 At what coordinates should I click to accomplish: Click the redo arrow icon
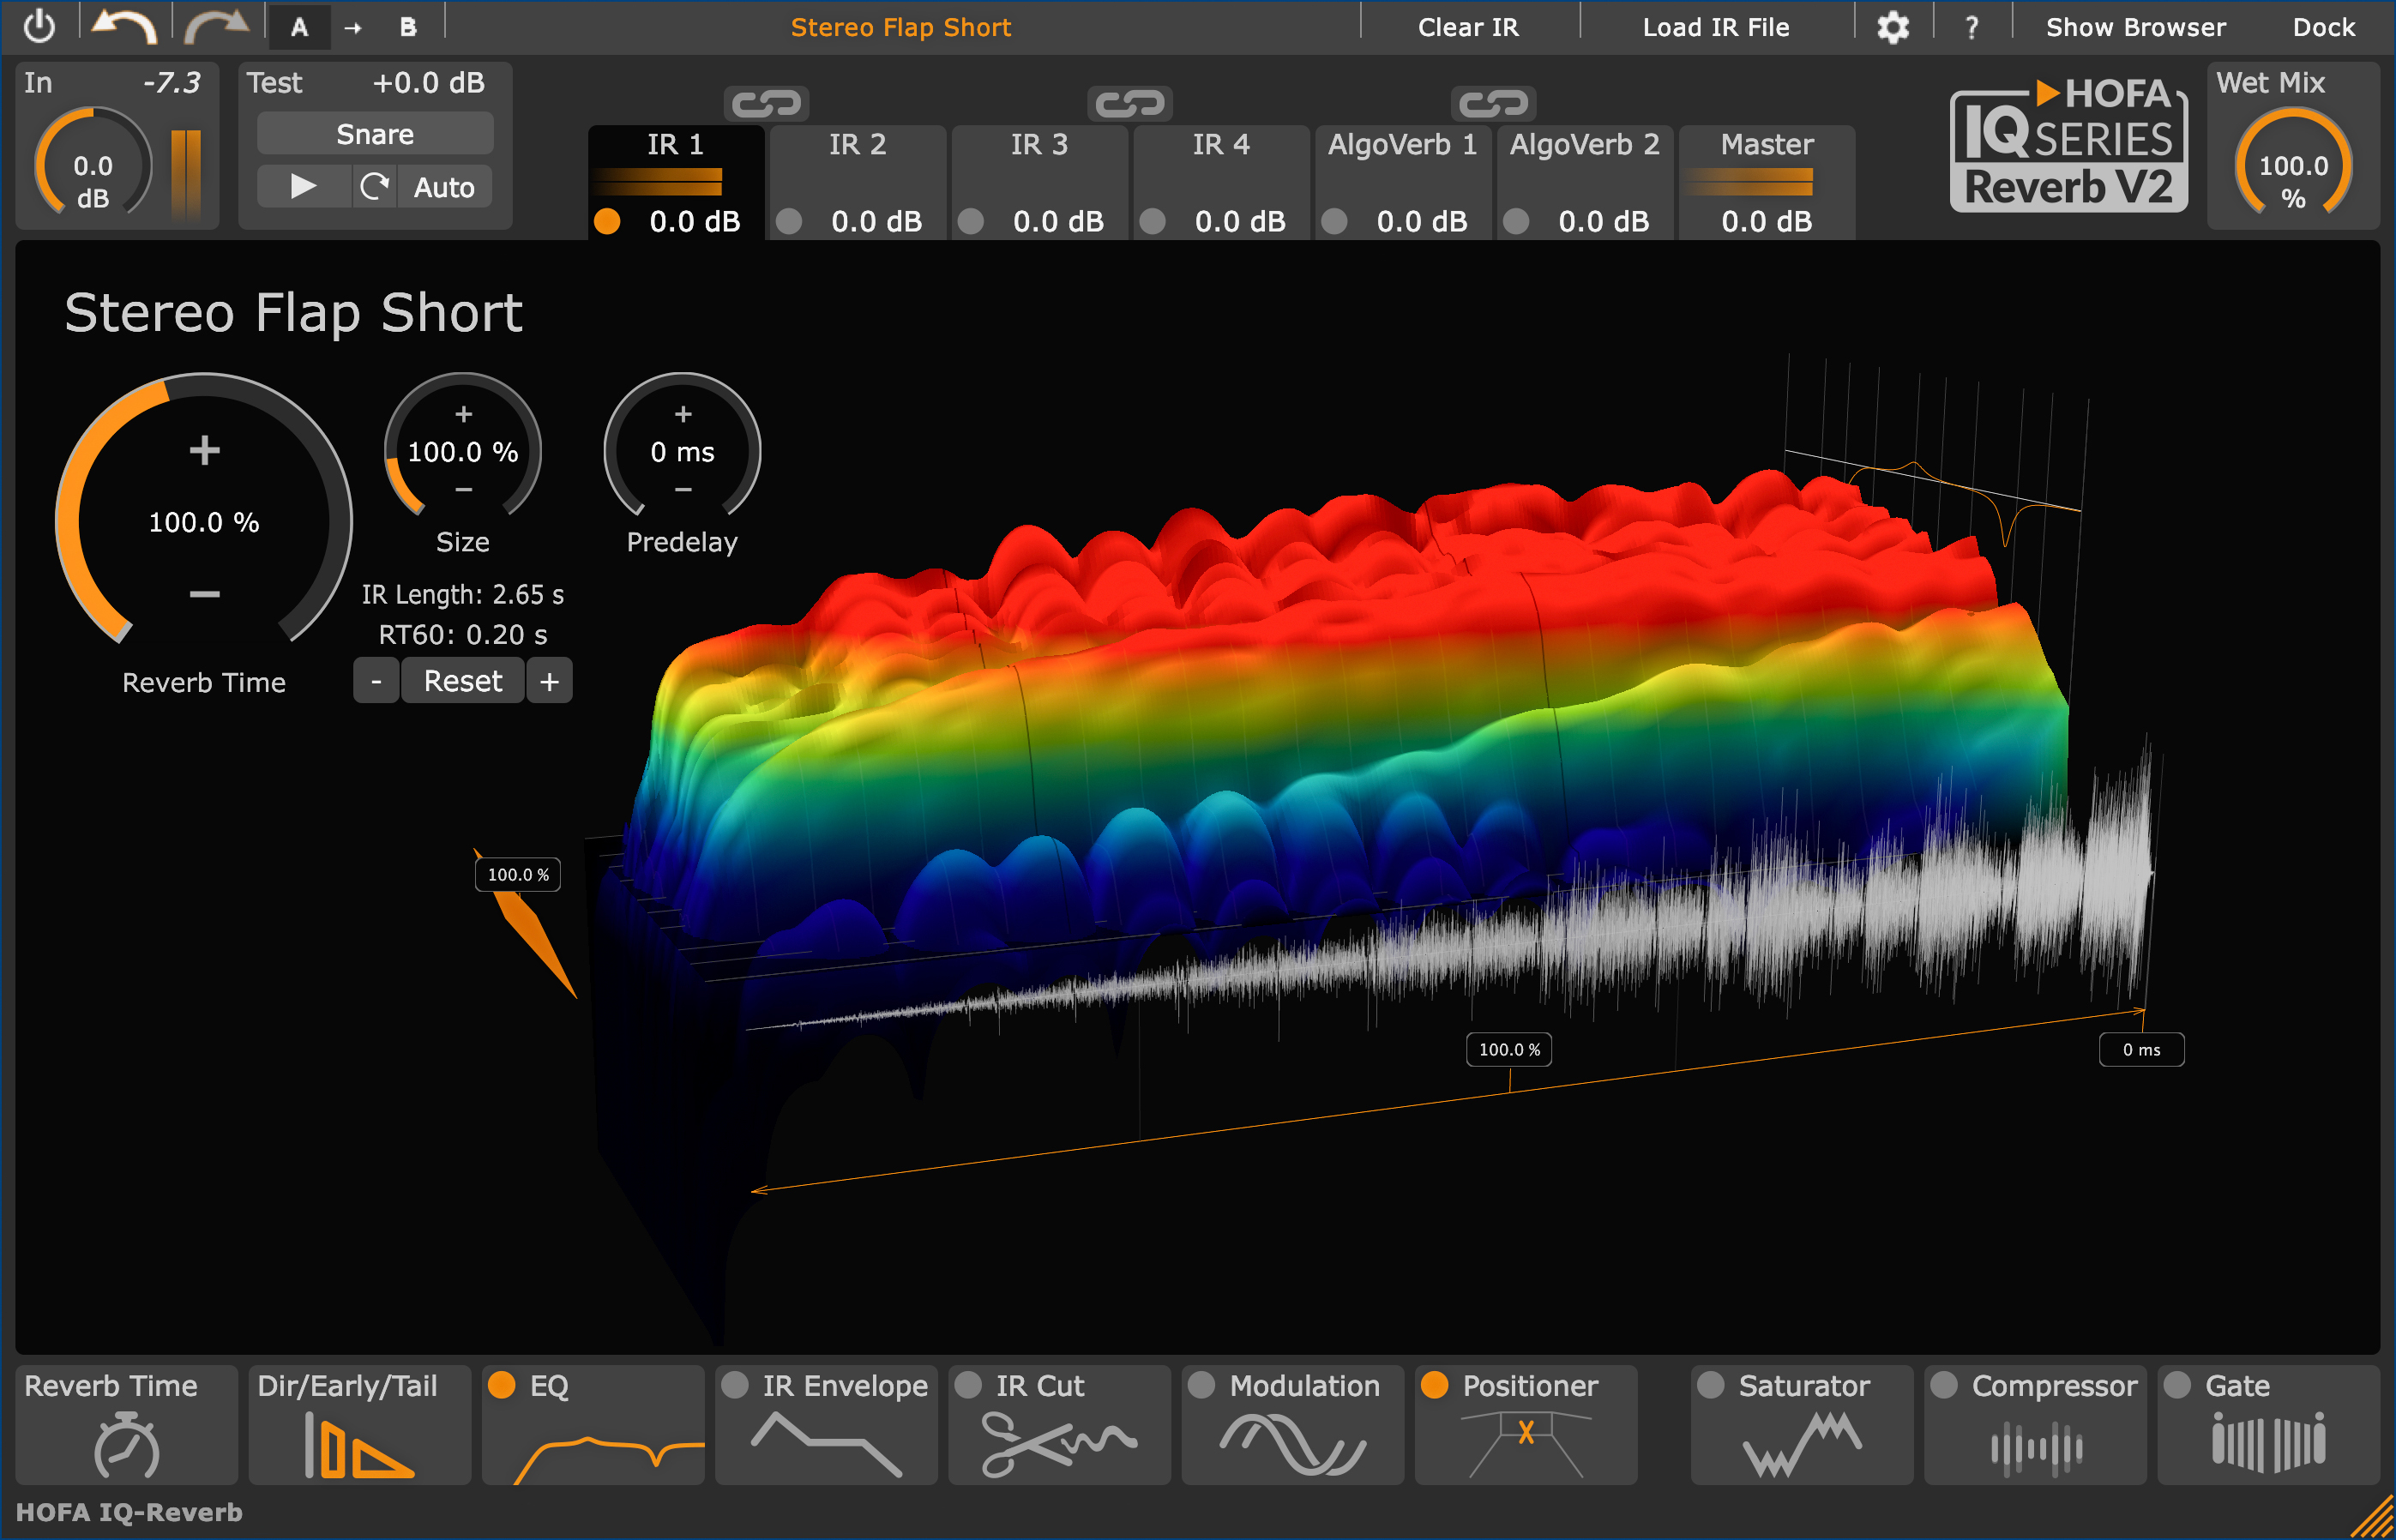tap(216, 26)
